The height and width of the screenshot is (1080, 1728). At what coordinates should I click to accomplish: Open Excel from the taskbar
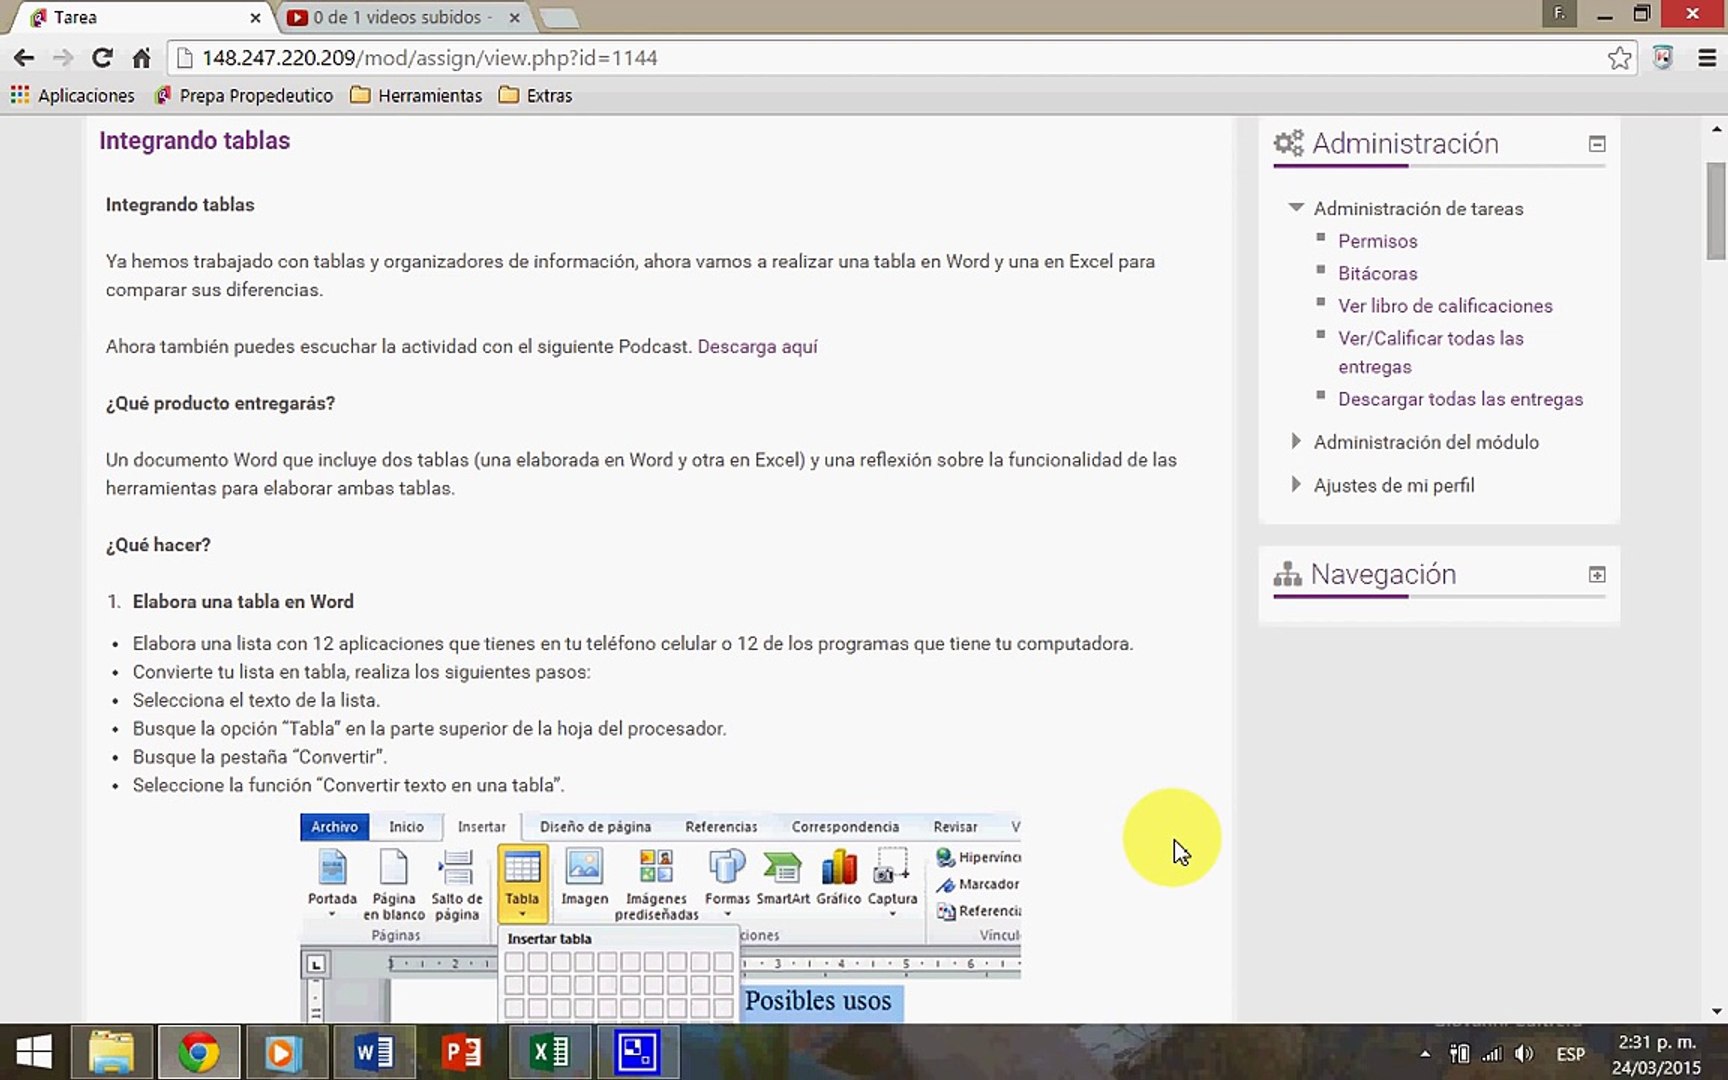click(548, 1052)
